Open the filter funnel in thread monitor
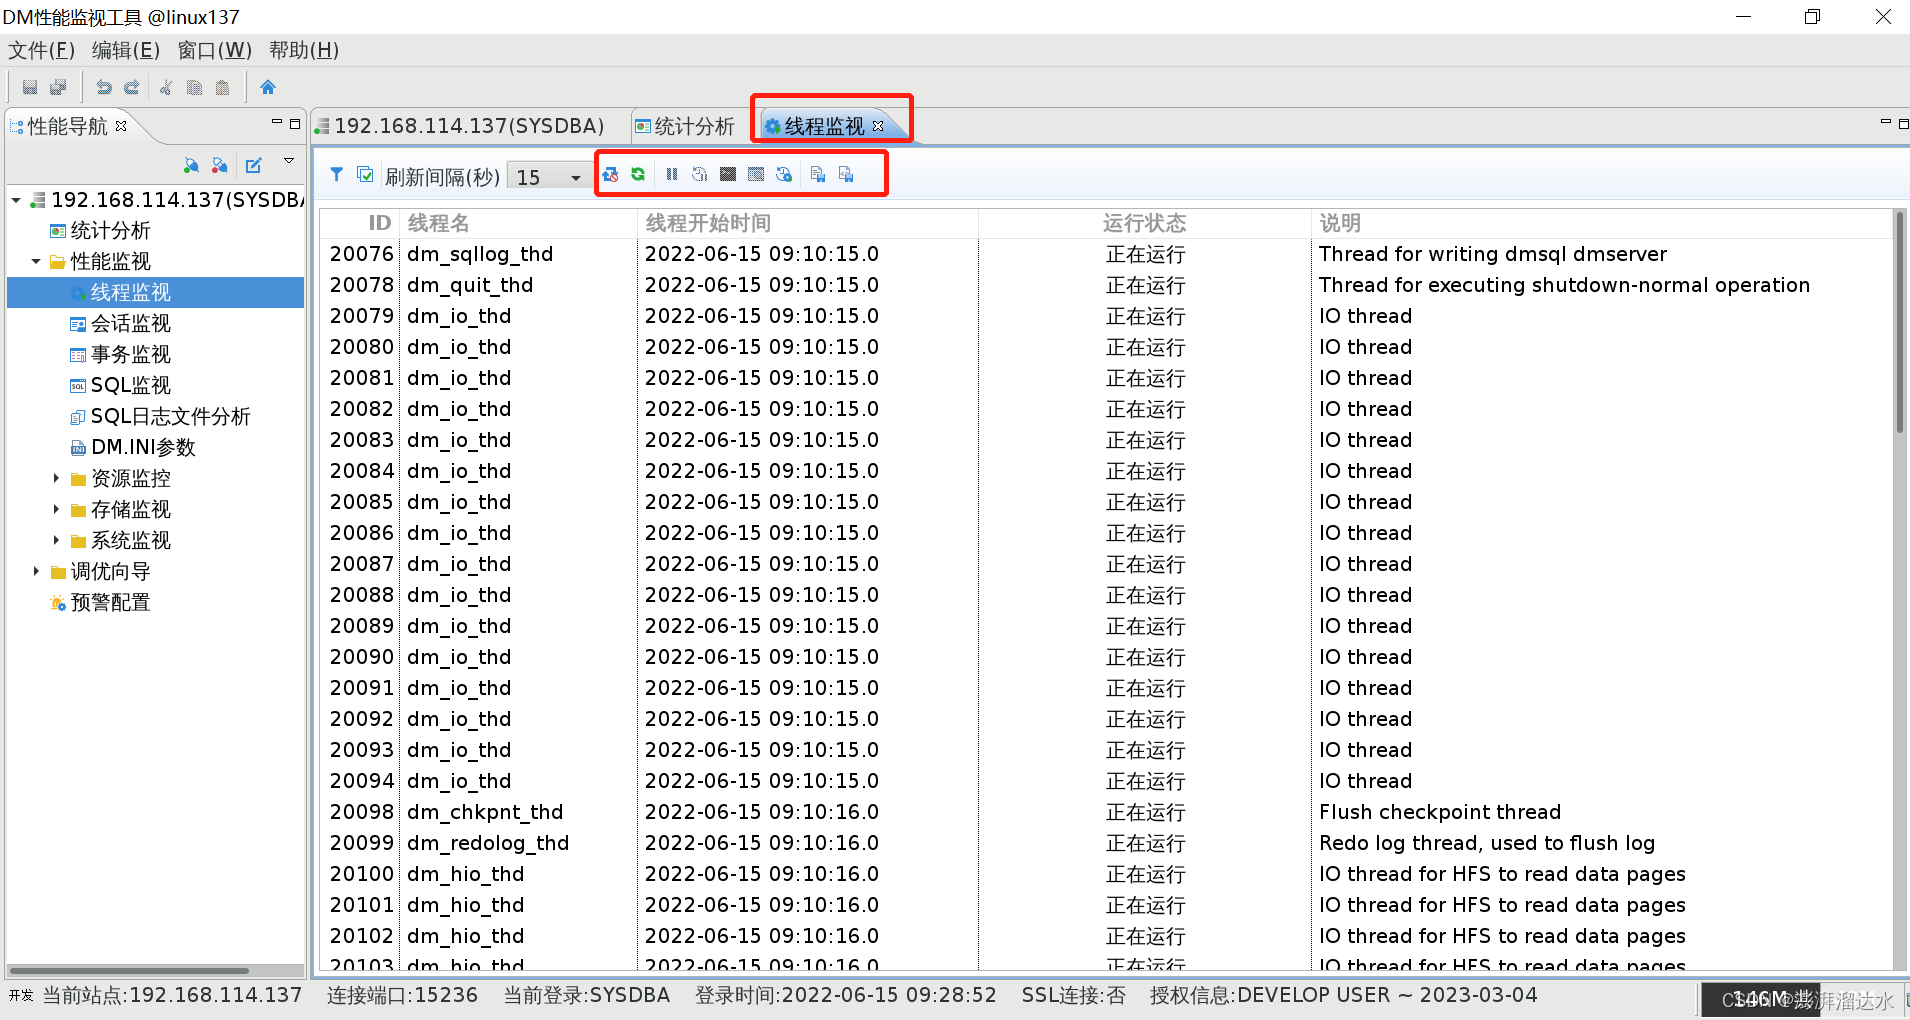The width and height of the screenshot is (1910, 1020). pyautogui.click(x=337, y=175)
